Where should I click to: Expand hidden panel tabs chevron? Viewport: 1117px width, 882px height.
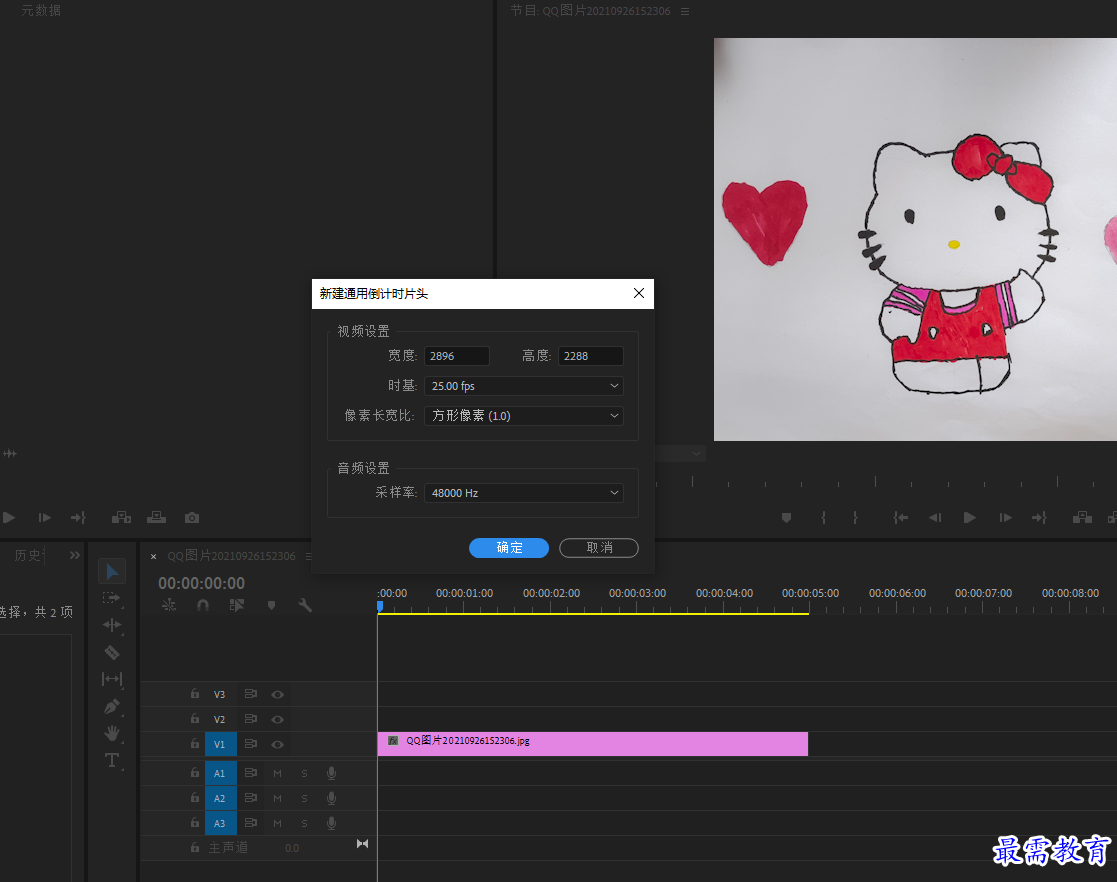[75, 555]
